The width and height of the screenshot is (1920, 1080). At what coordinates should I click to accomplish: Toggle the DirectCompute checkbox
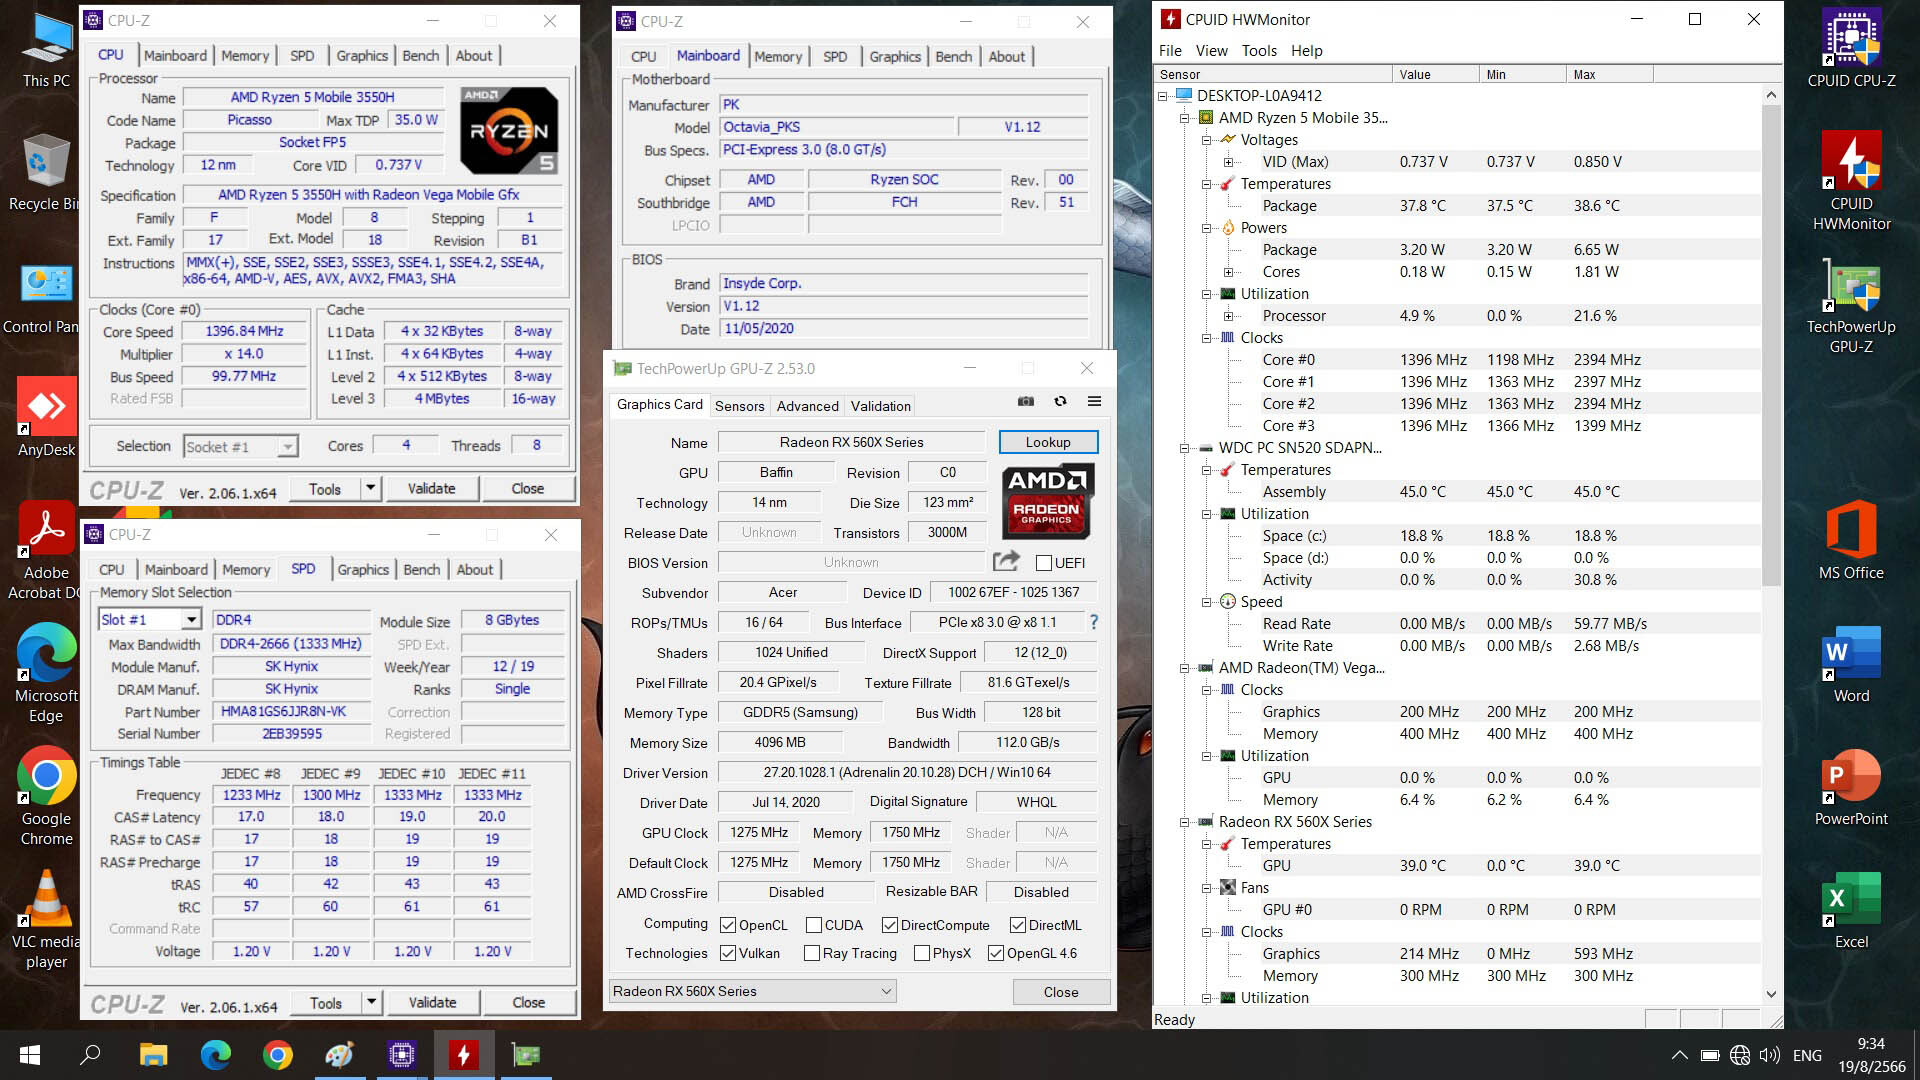point(890,925)
